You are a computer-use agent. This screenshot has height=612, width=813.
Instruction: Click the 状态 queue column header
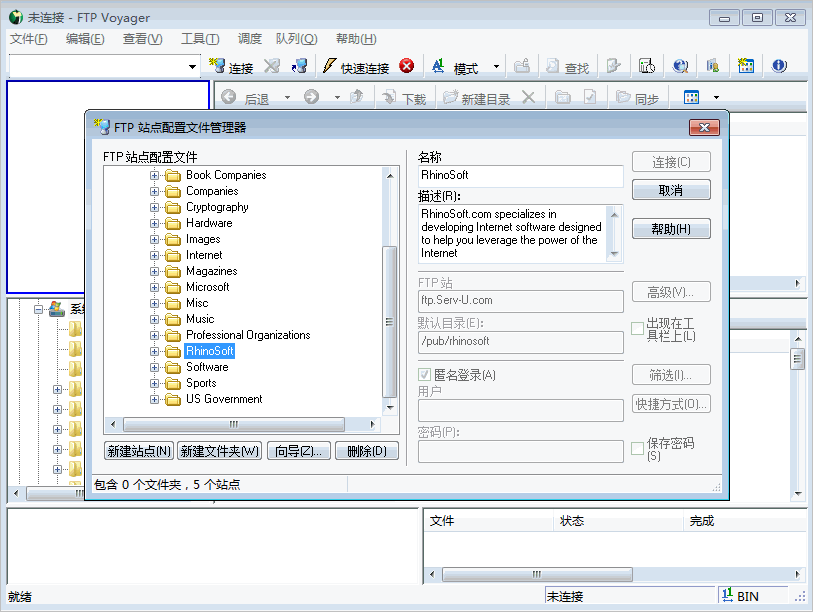tap(619, 521)
